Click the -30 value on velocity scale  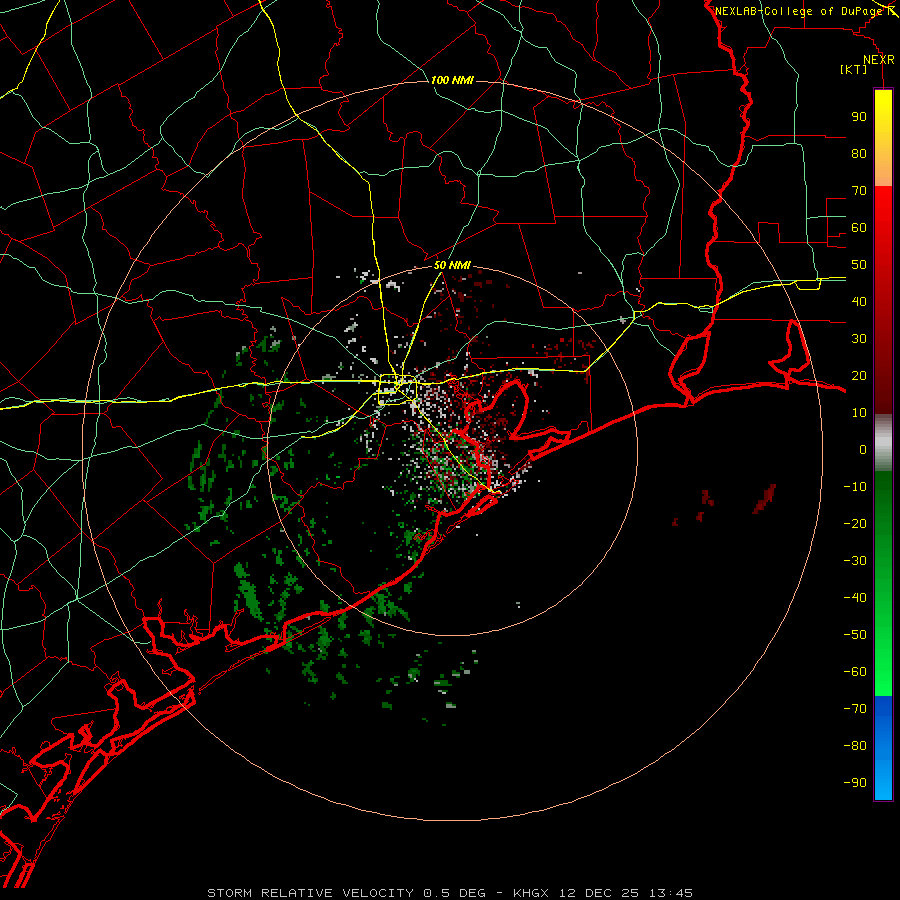(855, 561)
